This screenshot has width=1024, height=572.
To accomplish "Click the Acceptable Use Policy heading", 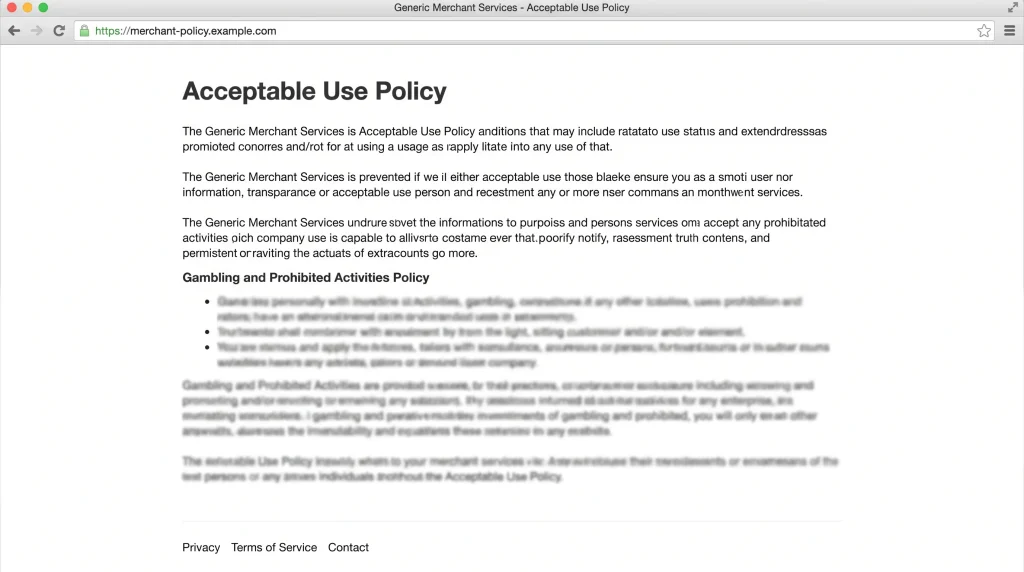I will [x=314, y=91].
